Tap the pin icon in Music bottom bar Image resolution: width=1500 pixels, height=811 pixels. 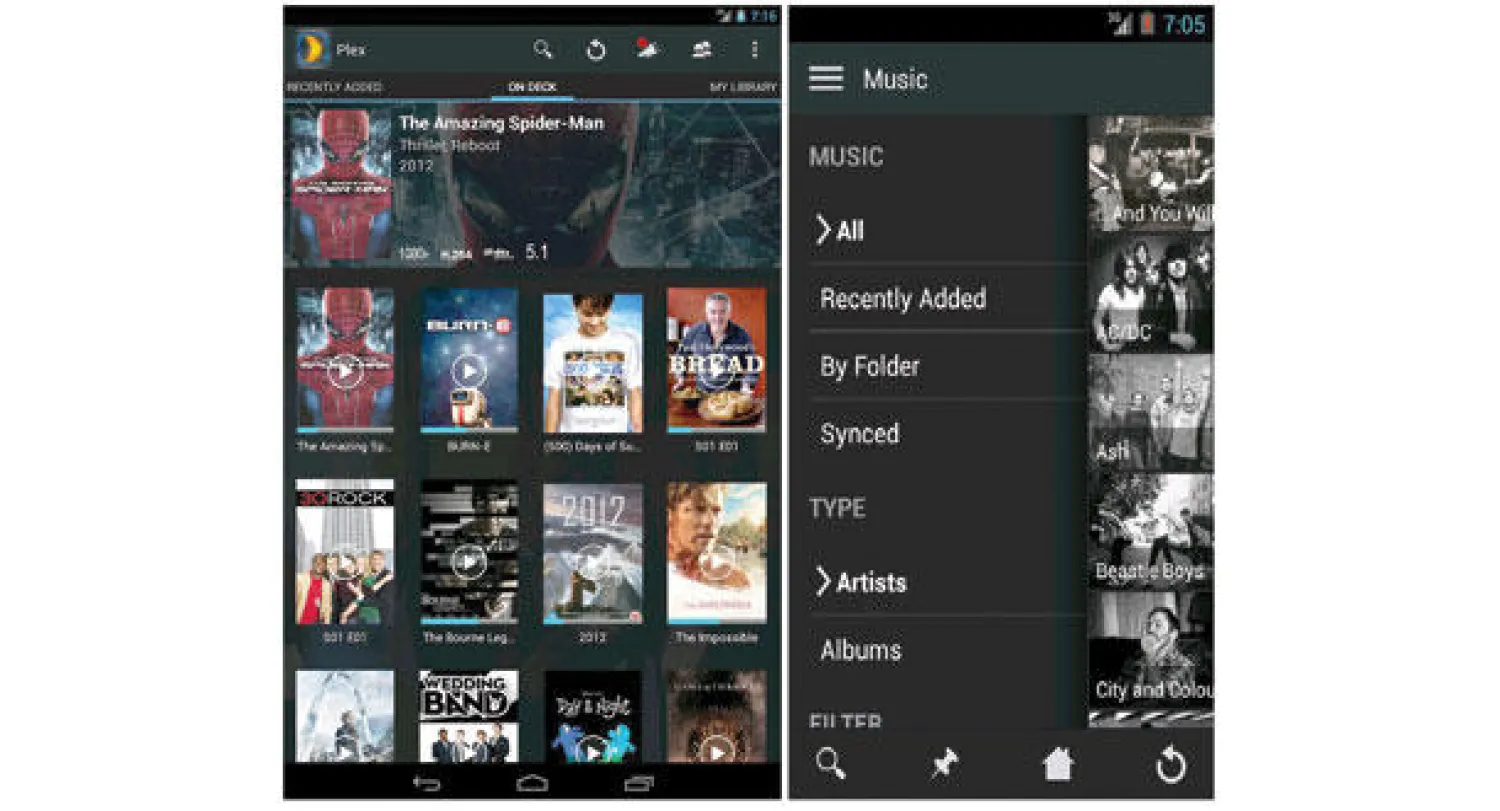[x=943, y=765]
